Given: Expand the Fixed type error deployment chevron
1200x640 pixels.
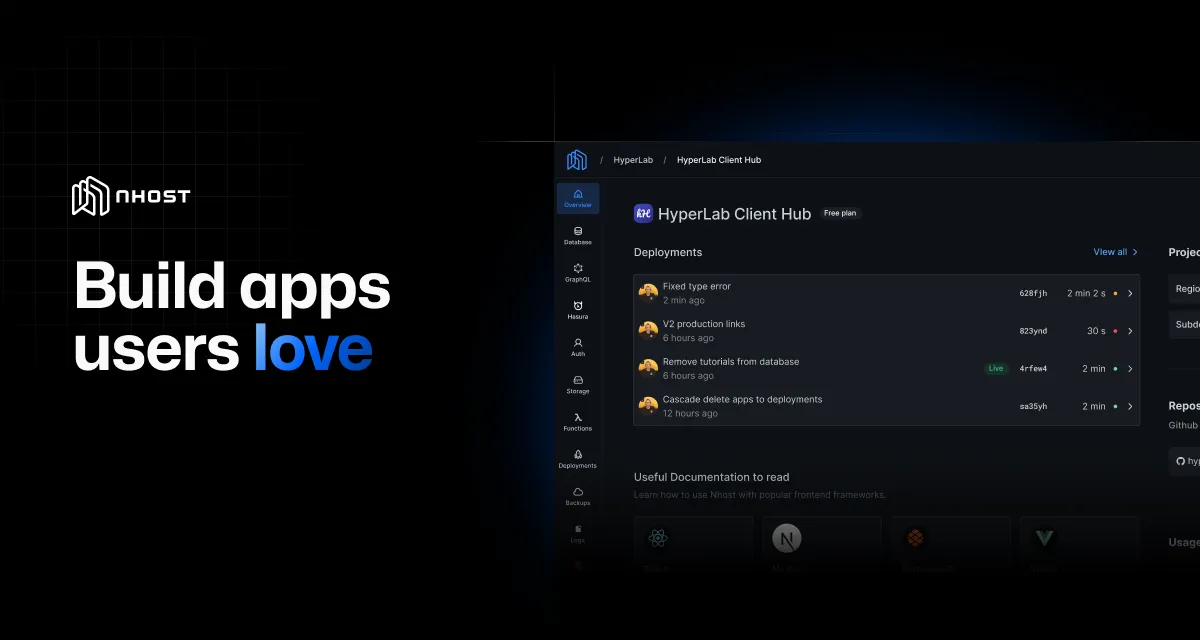Looking at the screenshot, I should 1130,293.
